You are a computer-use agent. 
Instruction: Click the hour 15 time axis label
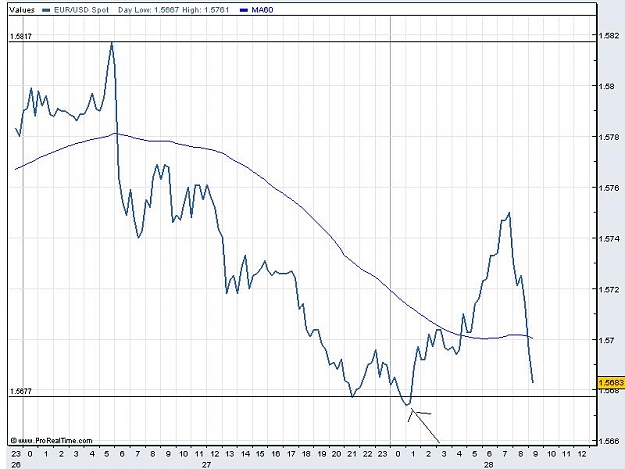pos(260,454)
